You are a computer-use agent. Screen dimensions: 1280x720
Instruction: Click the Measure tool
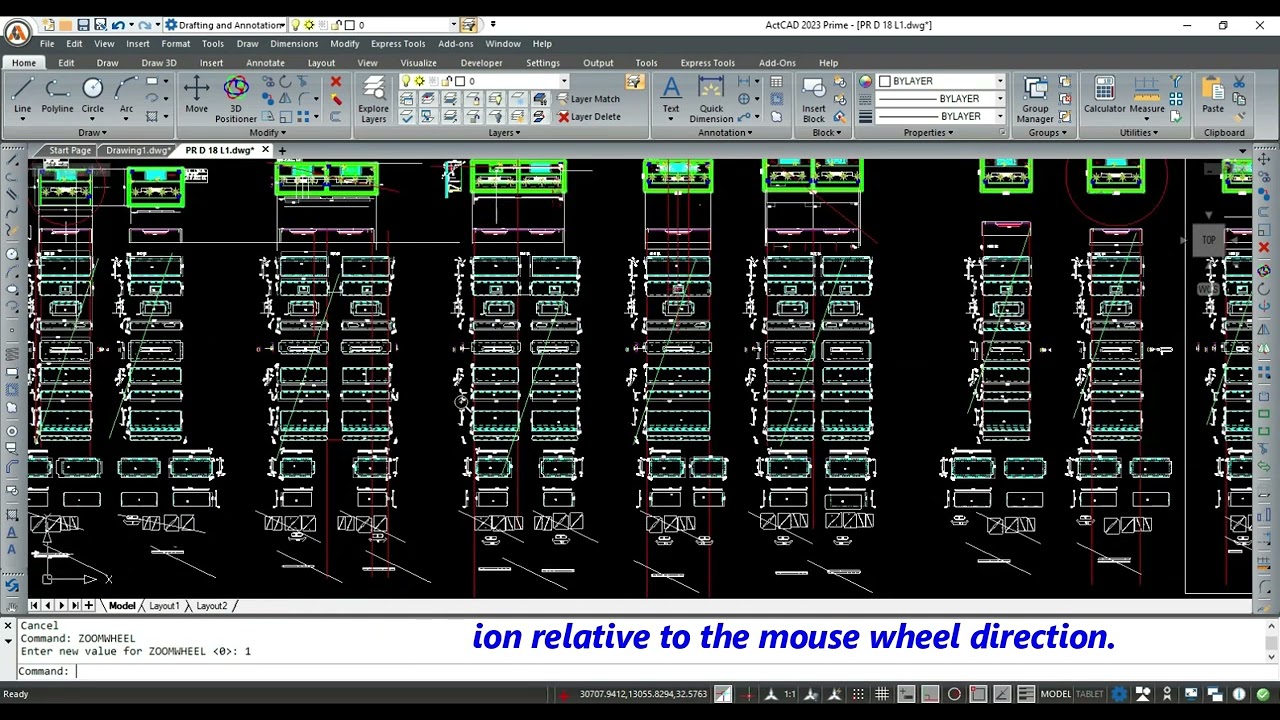(1146, 96)
